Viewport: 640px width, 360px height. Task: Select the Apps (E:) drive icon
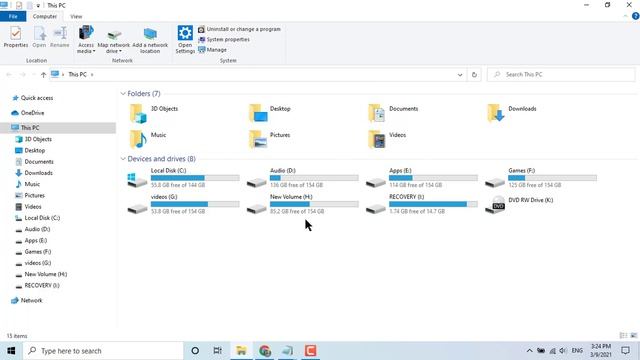376,182
